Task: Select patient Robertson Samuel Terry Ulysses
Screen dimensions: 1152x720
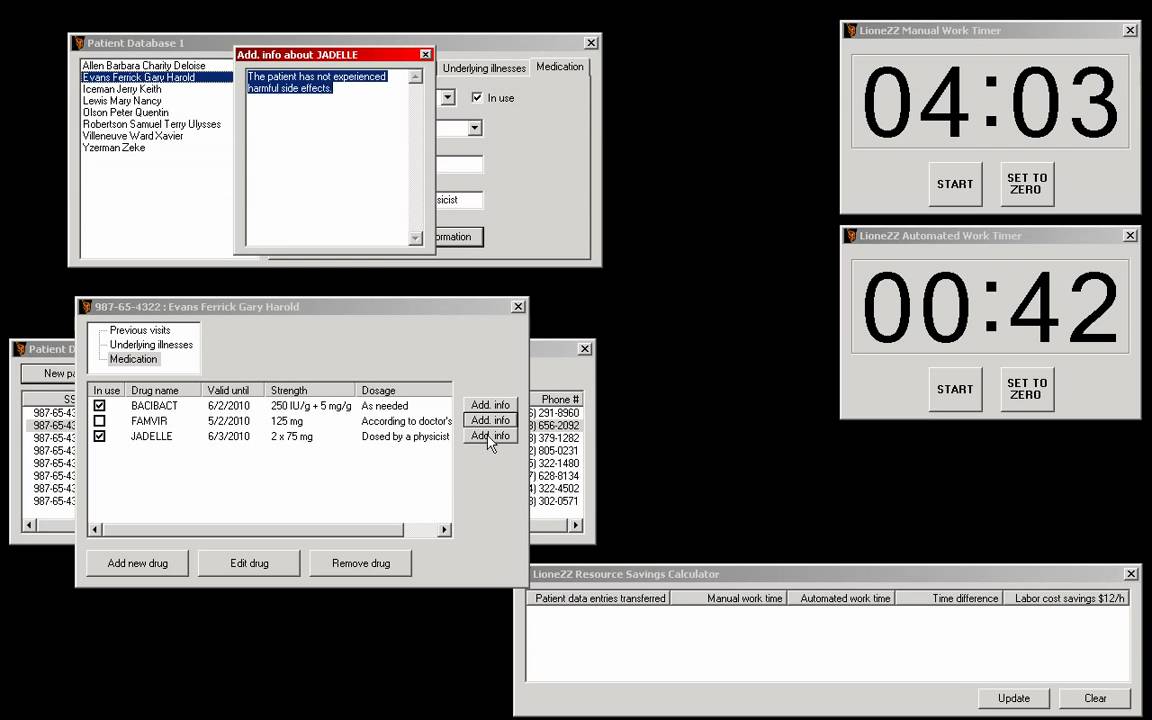Action: [152, 124]
